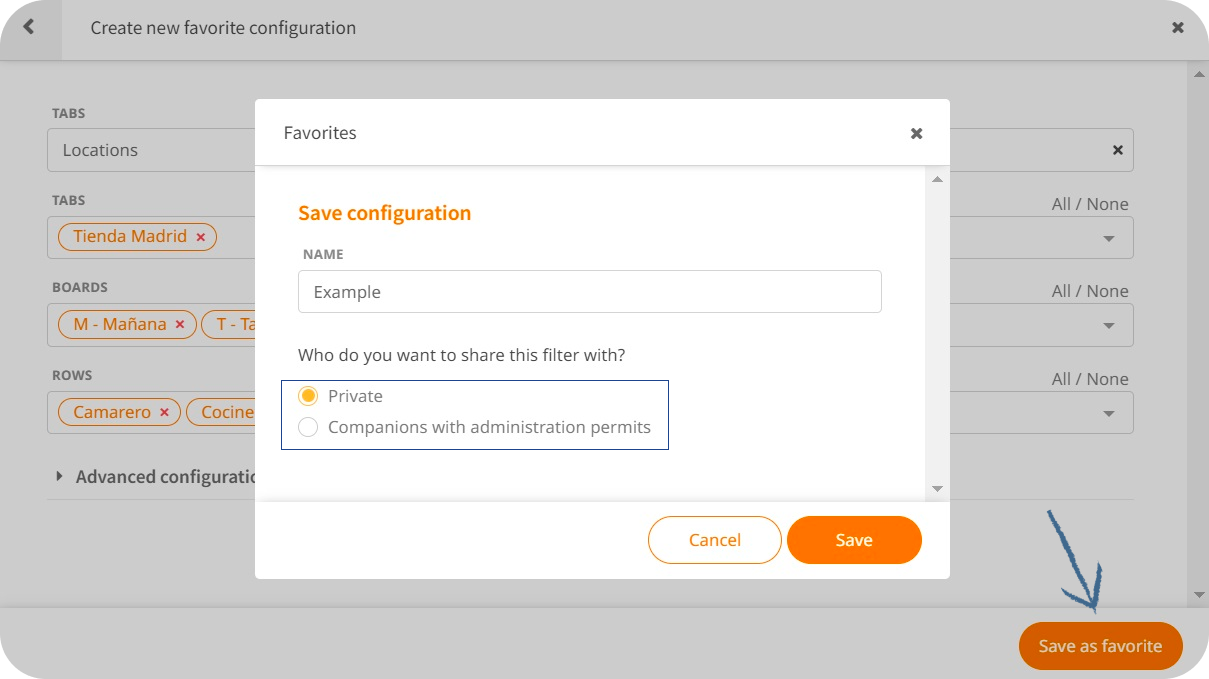Remove the Camarero tag

pyautogui.click(x=165, y=412)
